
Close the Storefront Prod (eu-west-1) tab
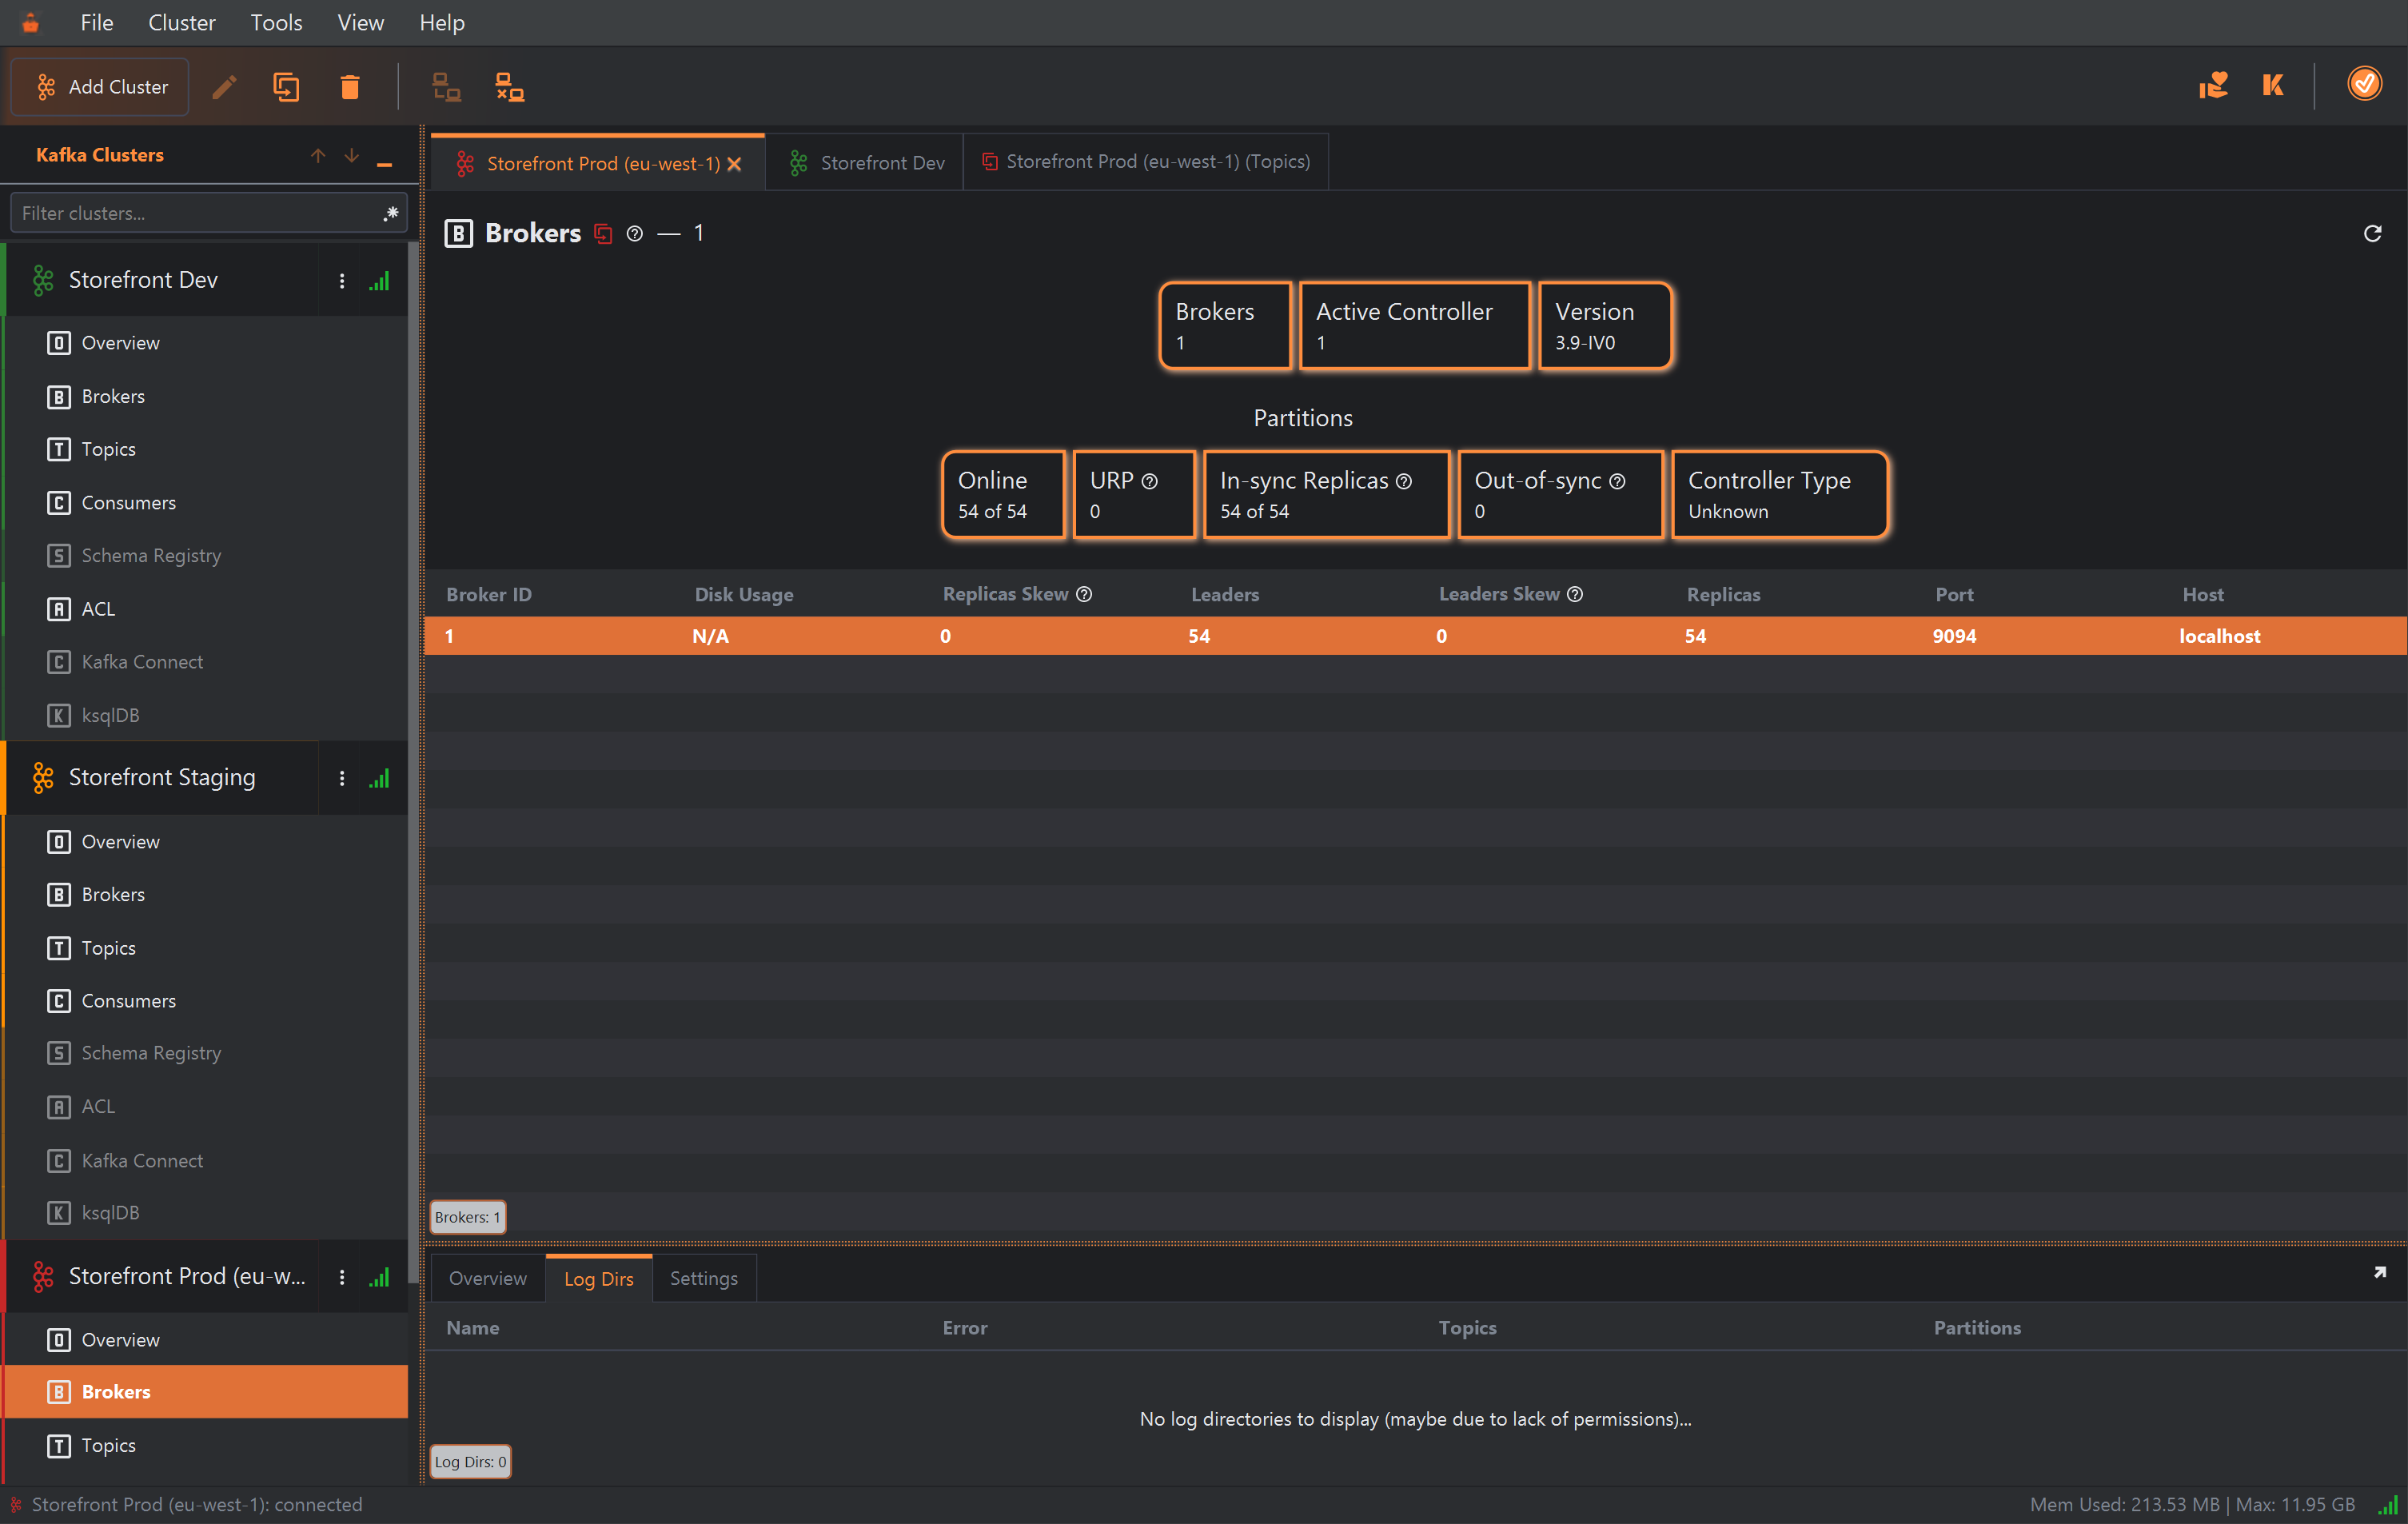[735, 164]
